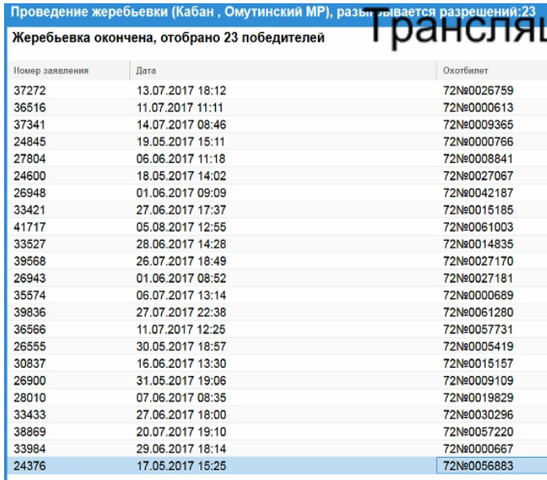Select the row with application 35574
This screenshot has height=480, width=547.
pos(277,295)
